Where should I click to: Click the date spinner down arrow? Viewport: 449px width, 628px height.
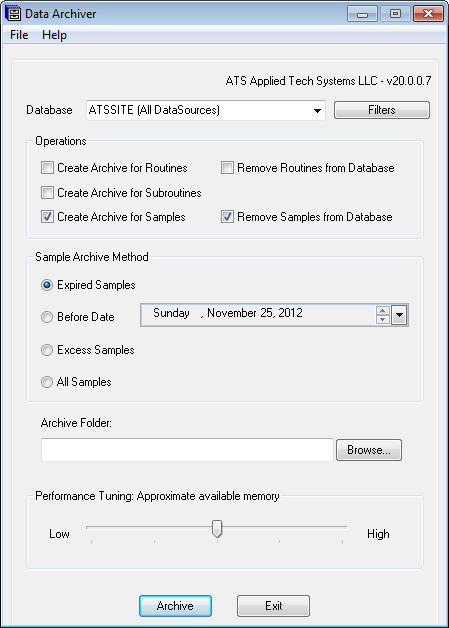pos(383,319)
